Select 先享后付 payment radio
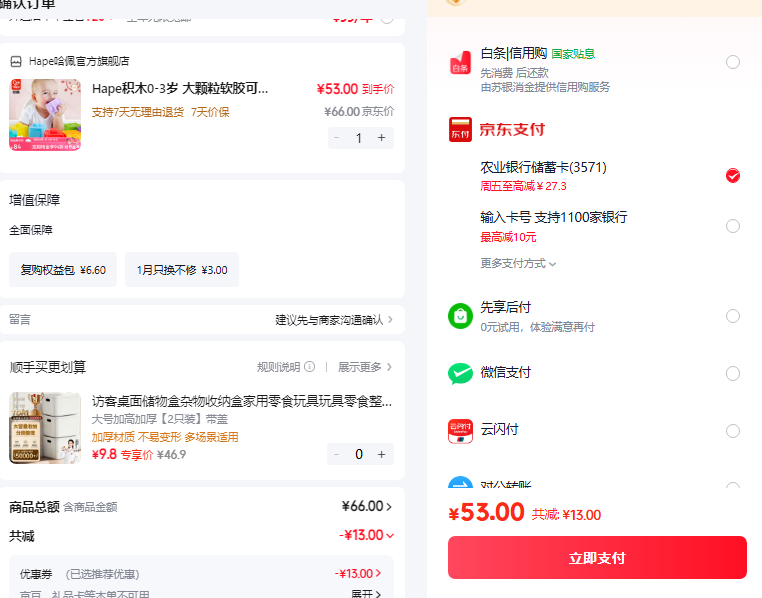 click(733, 316)
